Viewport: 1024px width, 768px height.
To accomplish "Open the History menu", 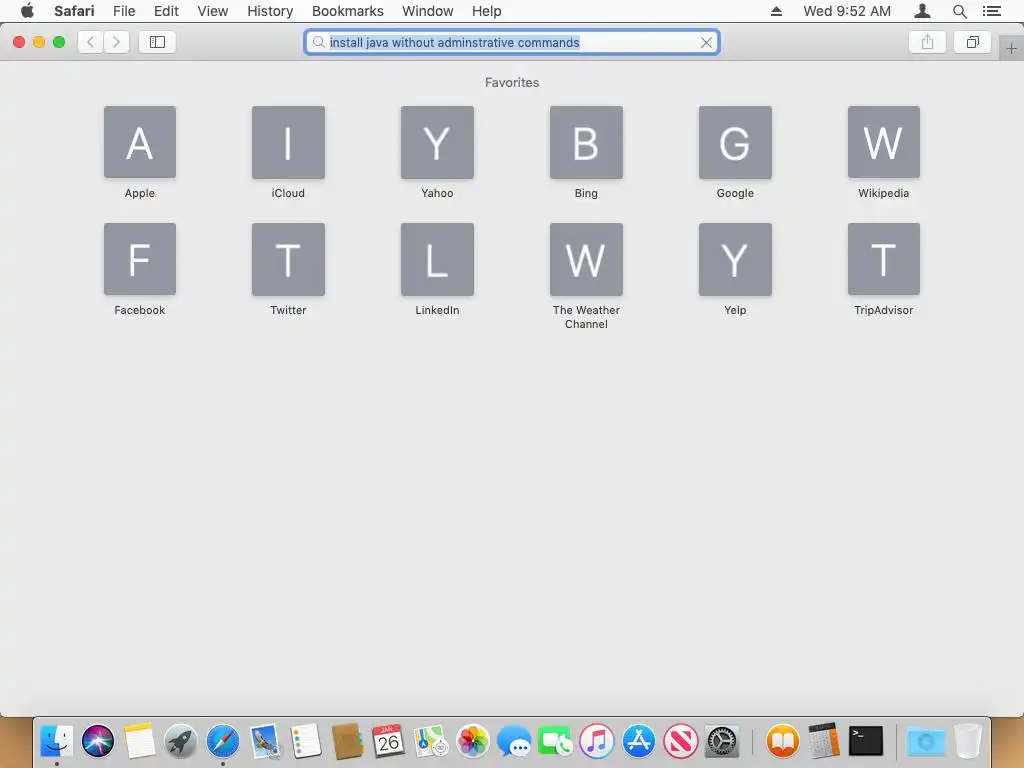I will coord(270,11).
